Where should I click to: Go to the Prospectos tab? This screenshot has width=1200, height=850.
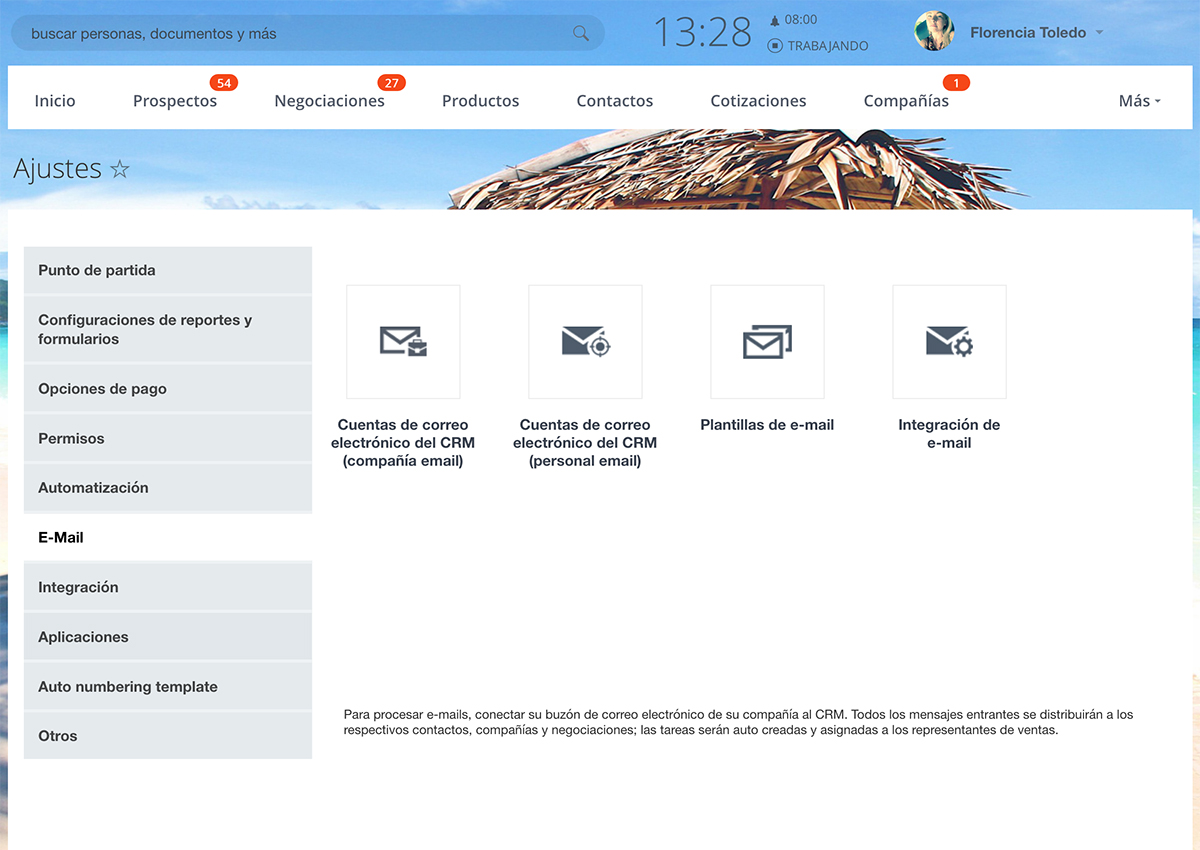click(x=175, y=101)
